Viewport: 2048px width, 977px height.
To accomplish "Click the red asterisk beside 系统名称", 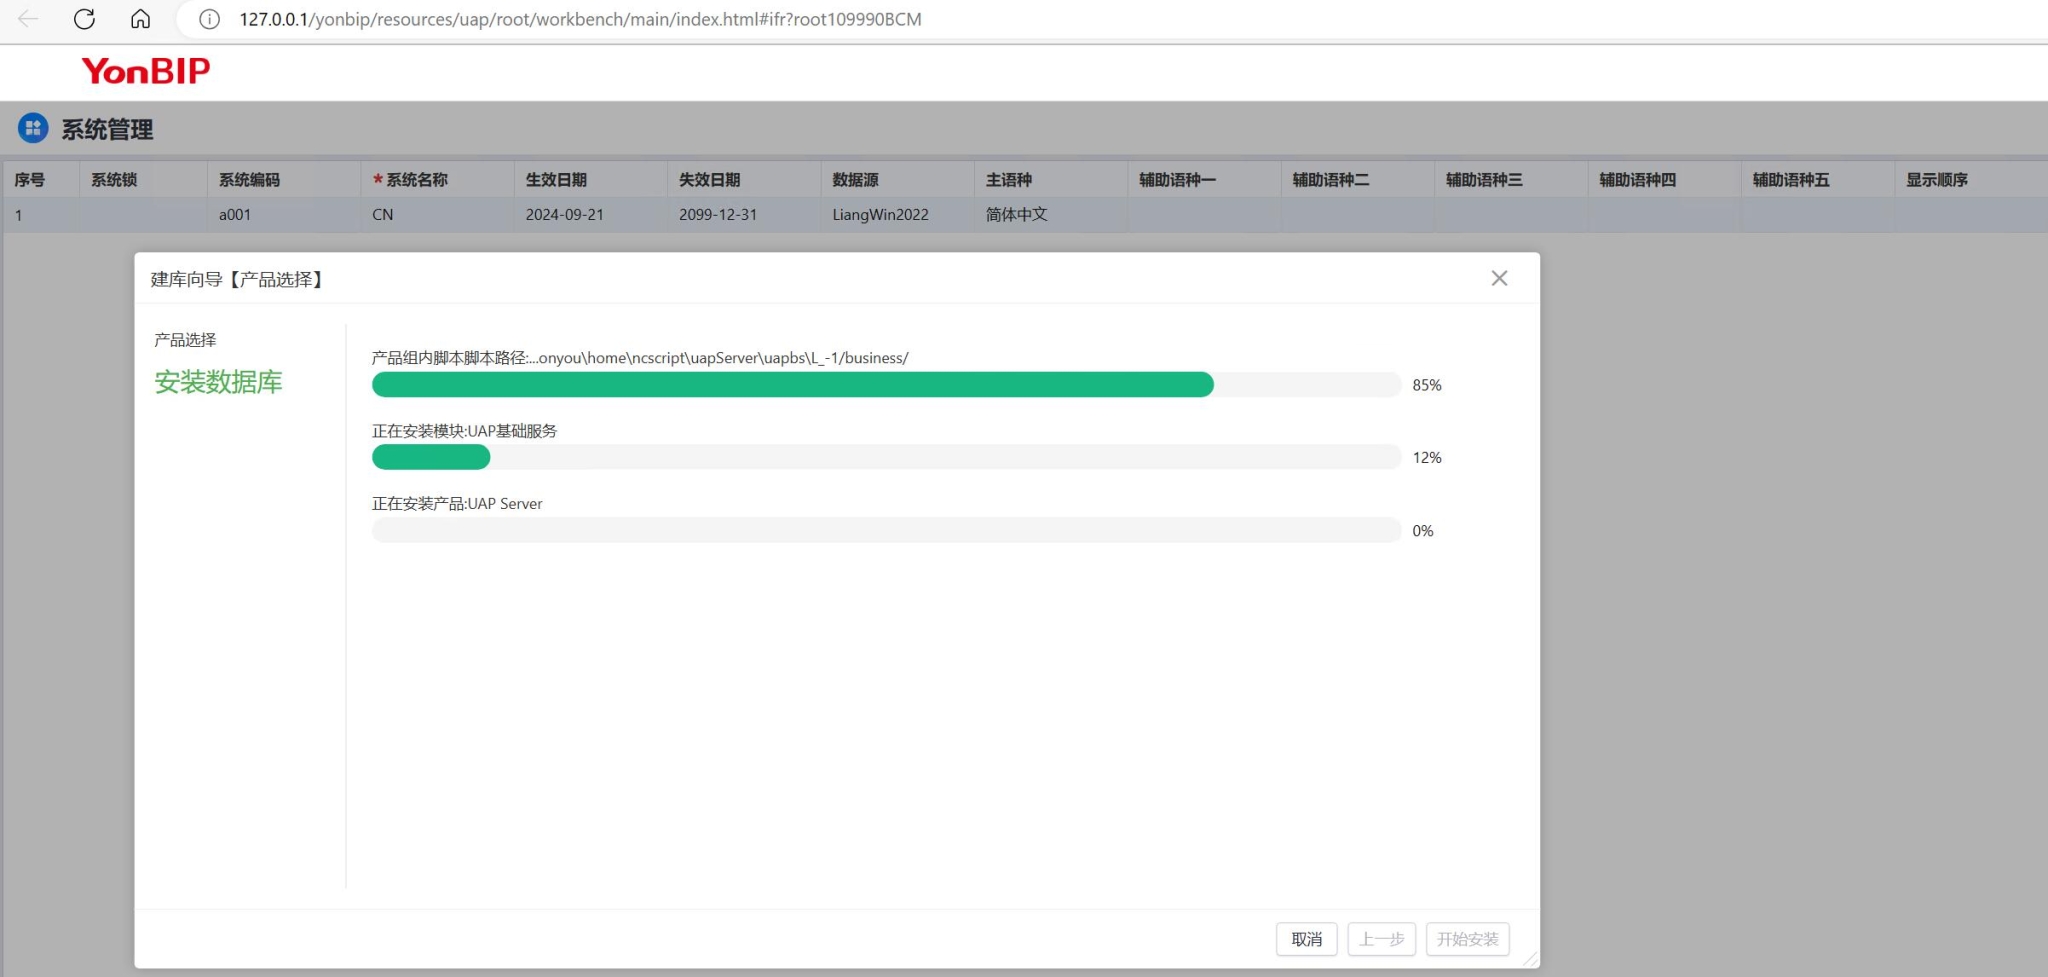I will (377, 179).
